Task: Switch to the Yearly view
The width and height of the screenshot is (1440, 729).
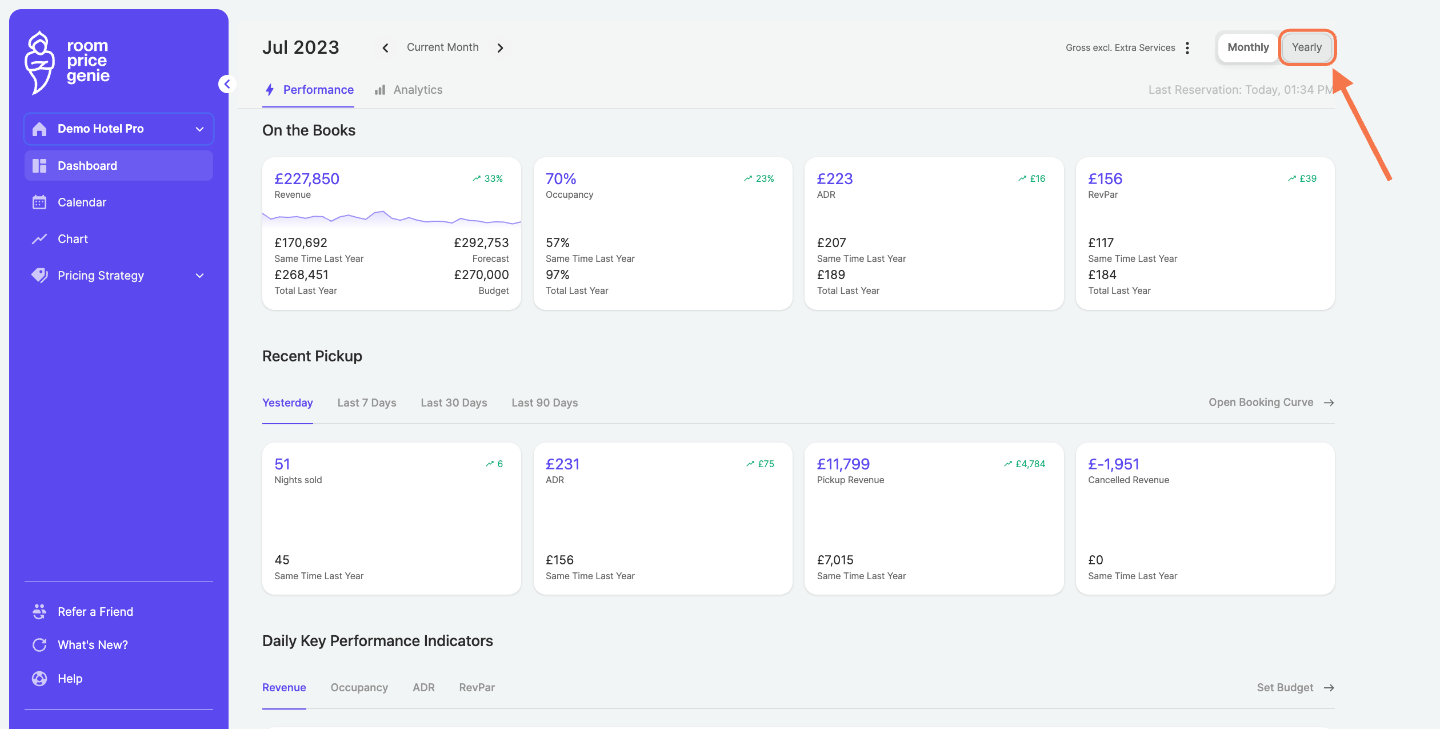Action: click(1307, 48)
